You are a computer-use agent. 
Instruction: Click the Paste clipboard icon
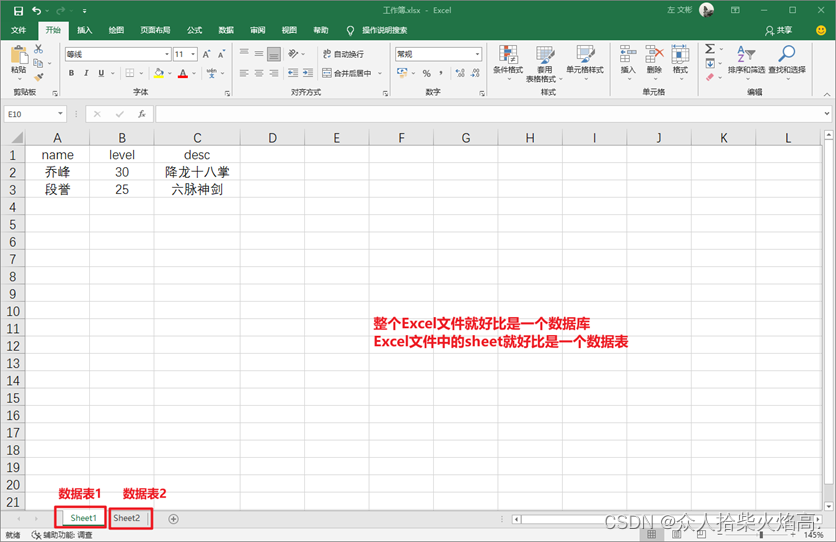tap(19, 55)
